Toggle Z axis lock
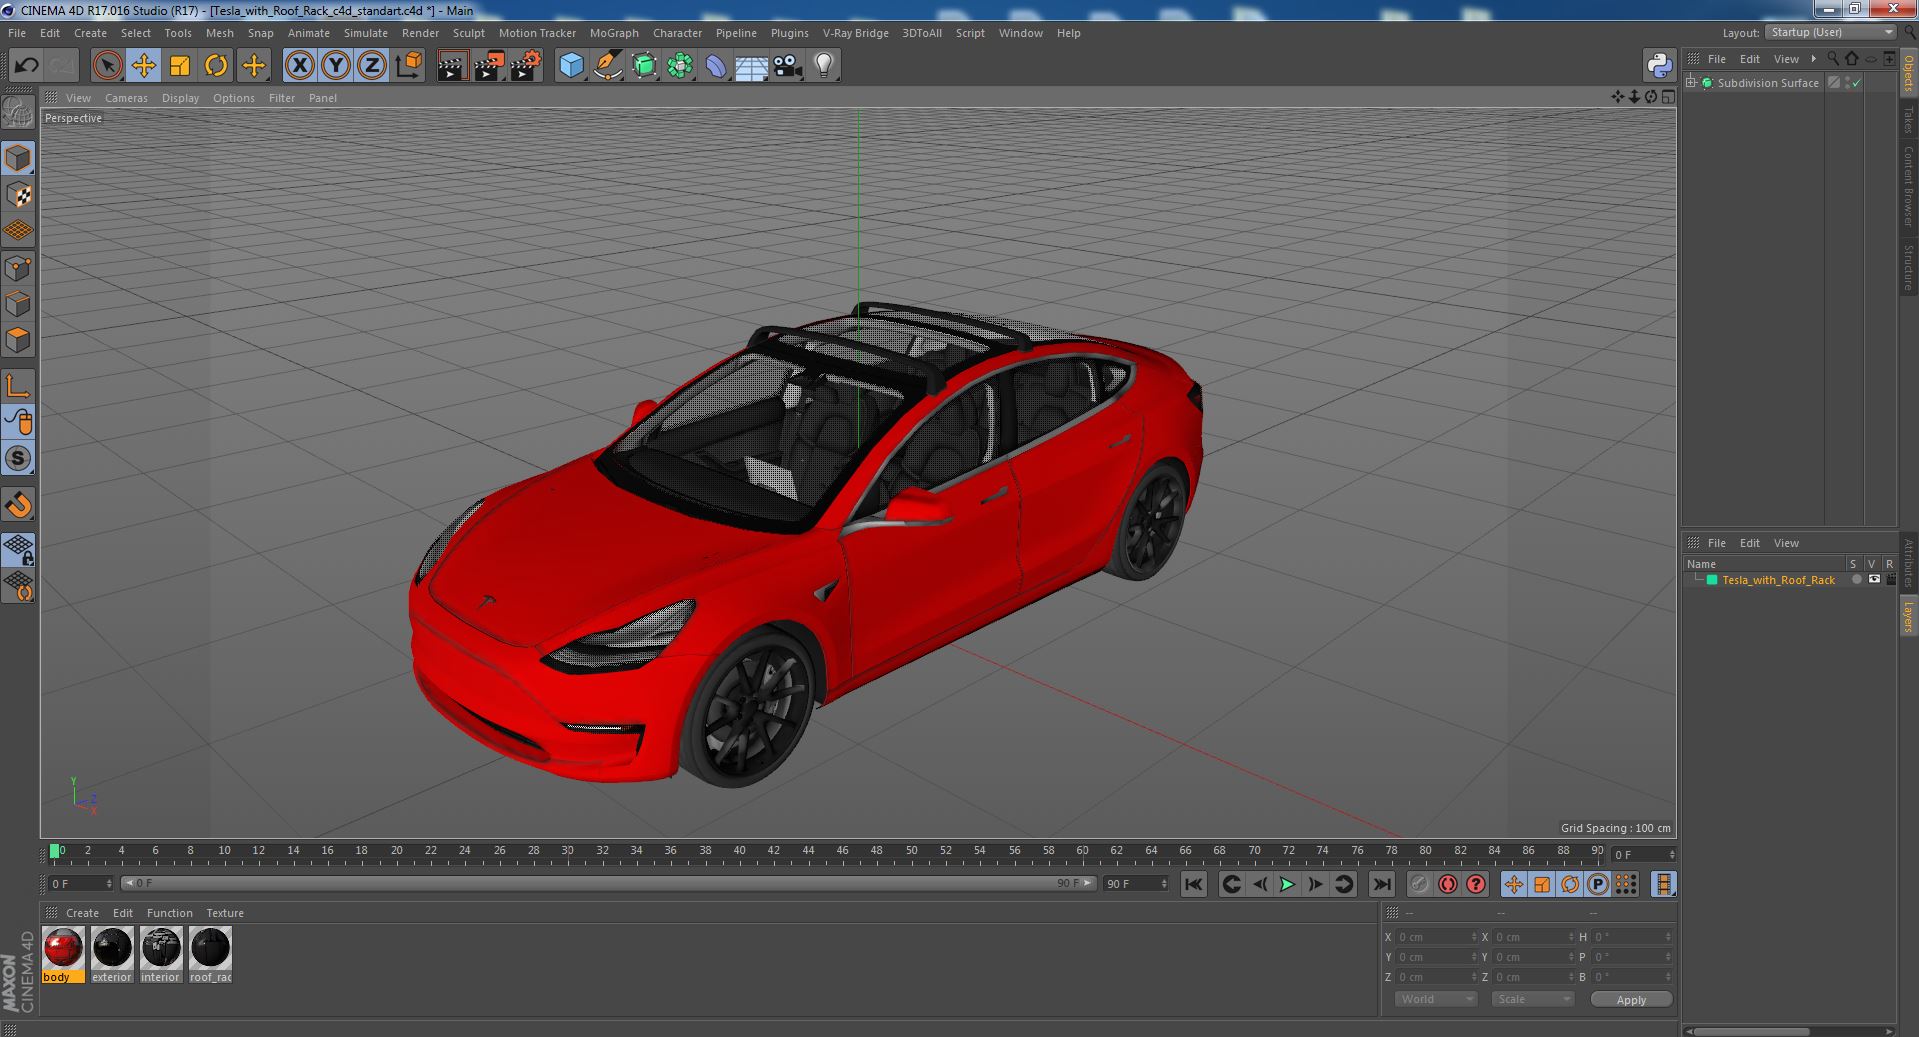 coord(372,66)
